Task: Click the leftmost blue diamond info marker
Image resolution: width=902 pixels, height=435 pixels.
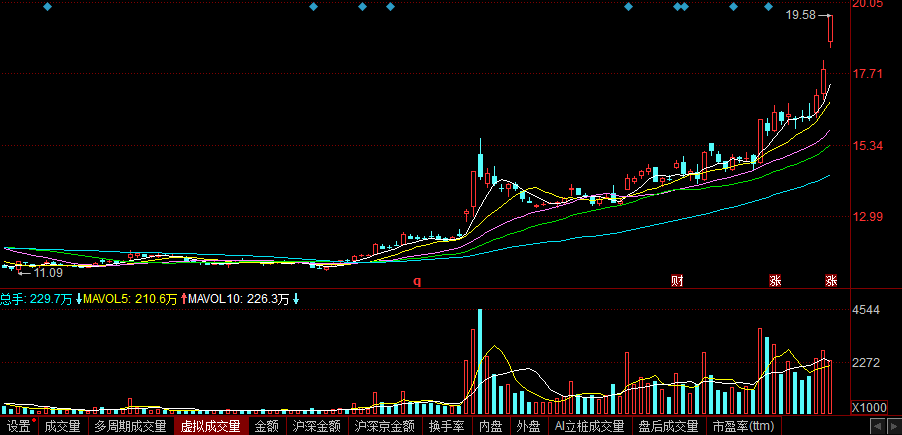Action: point(47,7)
